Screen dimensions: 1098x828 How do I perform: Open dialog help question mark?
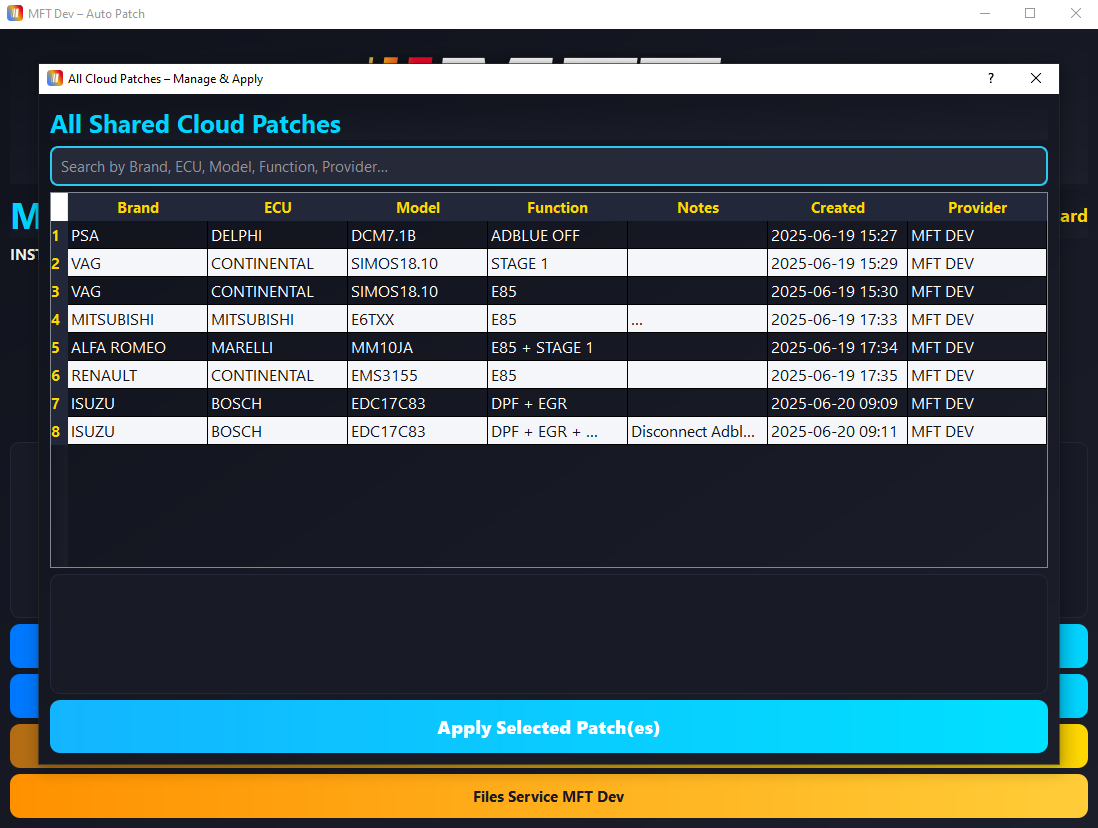pos(990,78)
